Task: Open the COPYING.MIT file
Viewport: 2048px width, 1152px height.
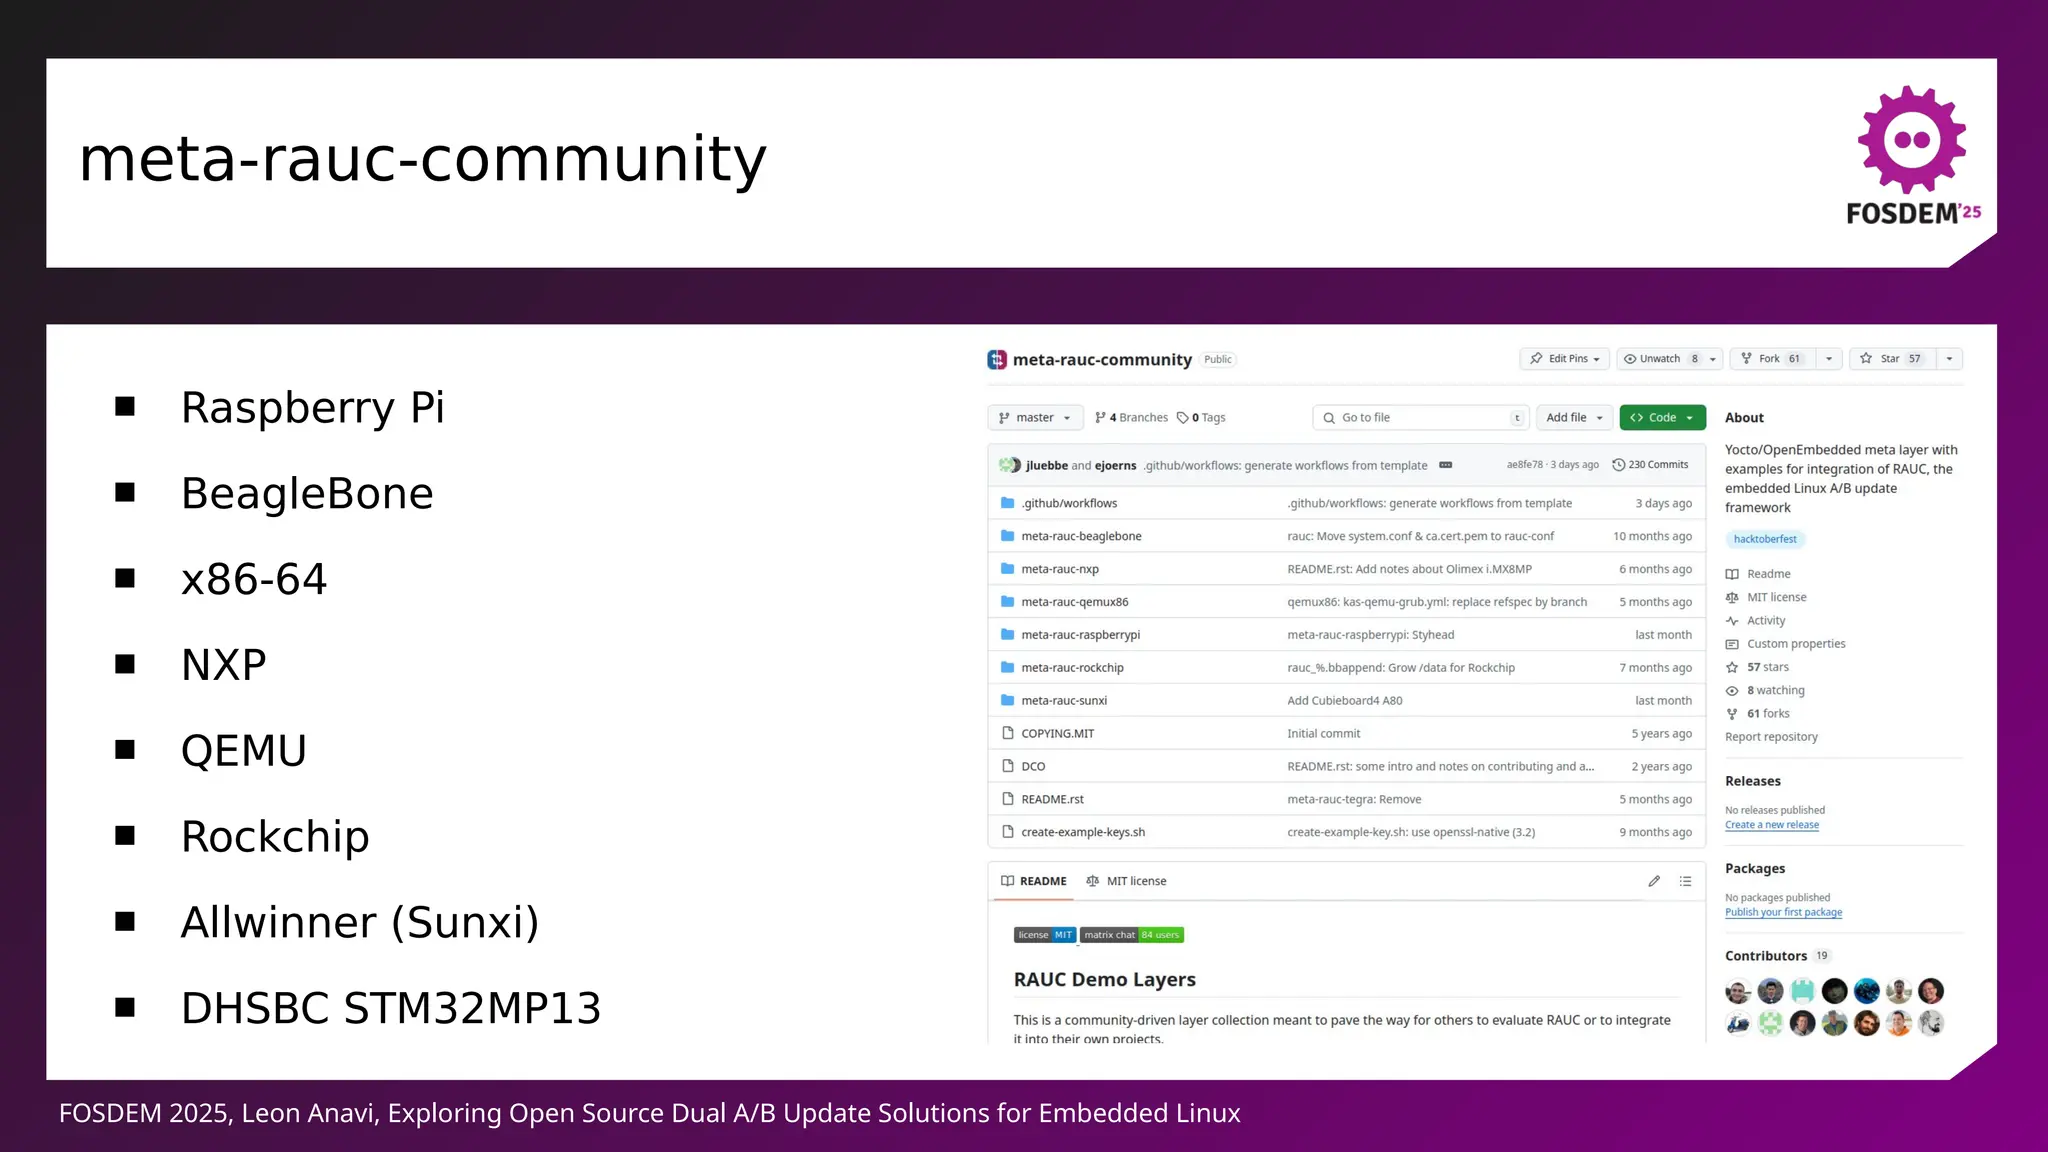Action: 1057,734
